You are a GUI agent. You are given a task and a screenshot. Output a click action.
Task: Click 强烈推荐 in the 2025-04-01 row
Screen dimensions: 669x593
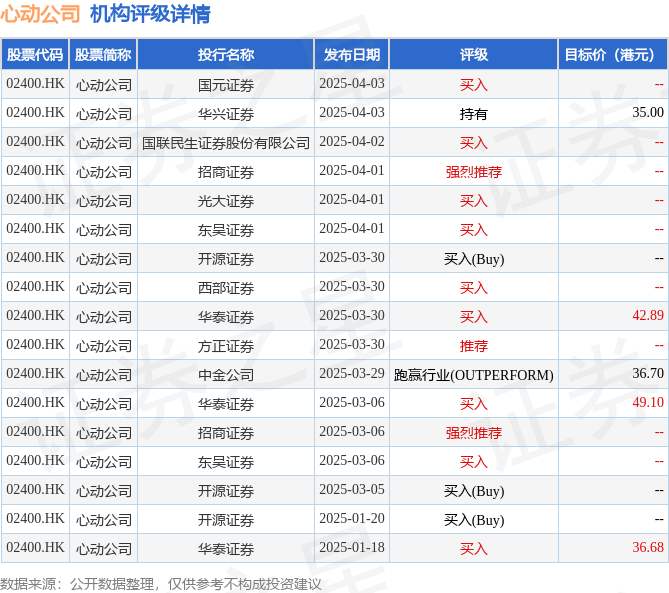pyautogui.click(x=474, y=172)
